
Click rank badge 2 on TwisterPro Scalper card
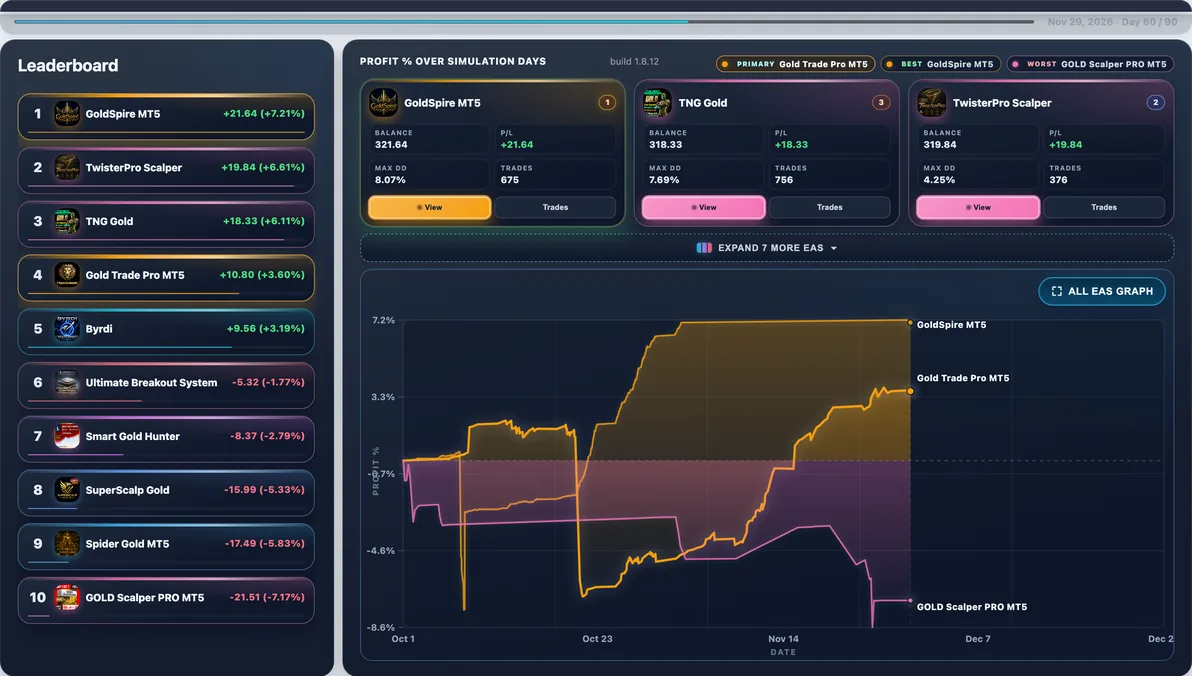(x=1156, y=103)
